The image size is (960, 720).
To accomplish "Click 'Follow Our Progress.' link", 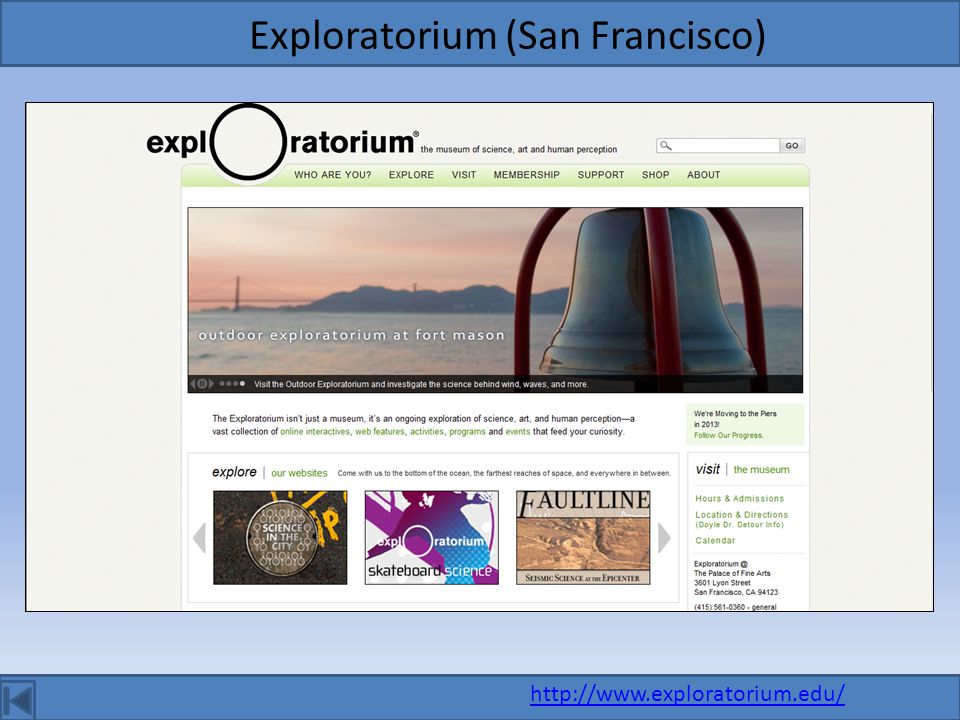I will (729, 435).
